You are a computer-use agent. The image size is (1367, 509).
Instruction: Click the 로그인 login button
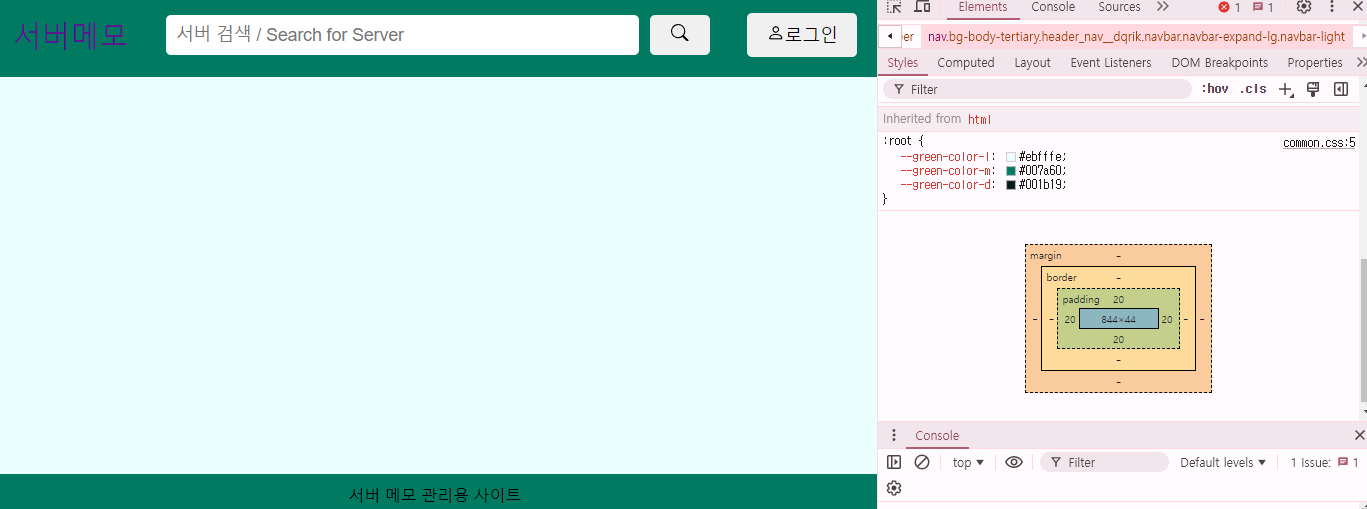pos(802,35)
